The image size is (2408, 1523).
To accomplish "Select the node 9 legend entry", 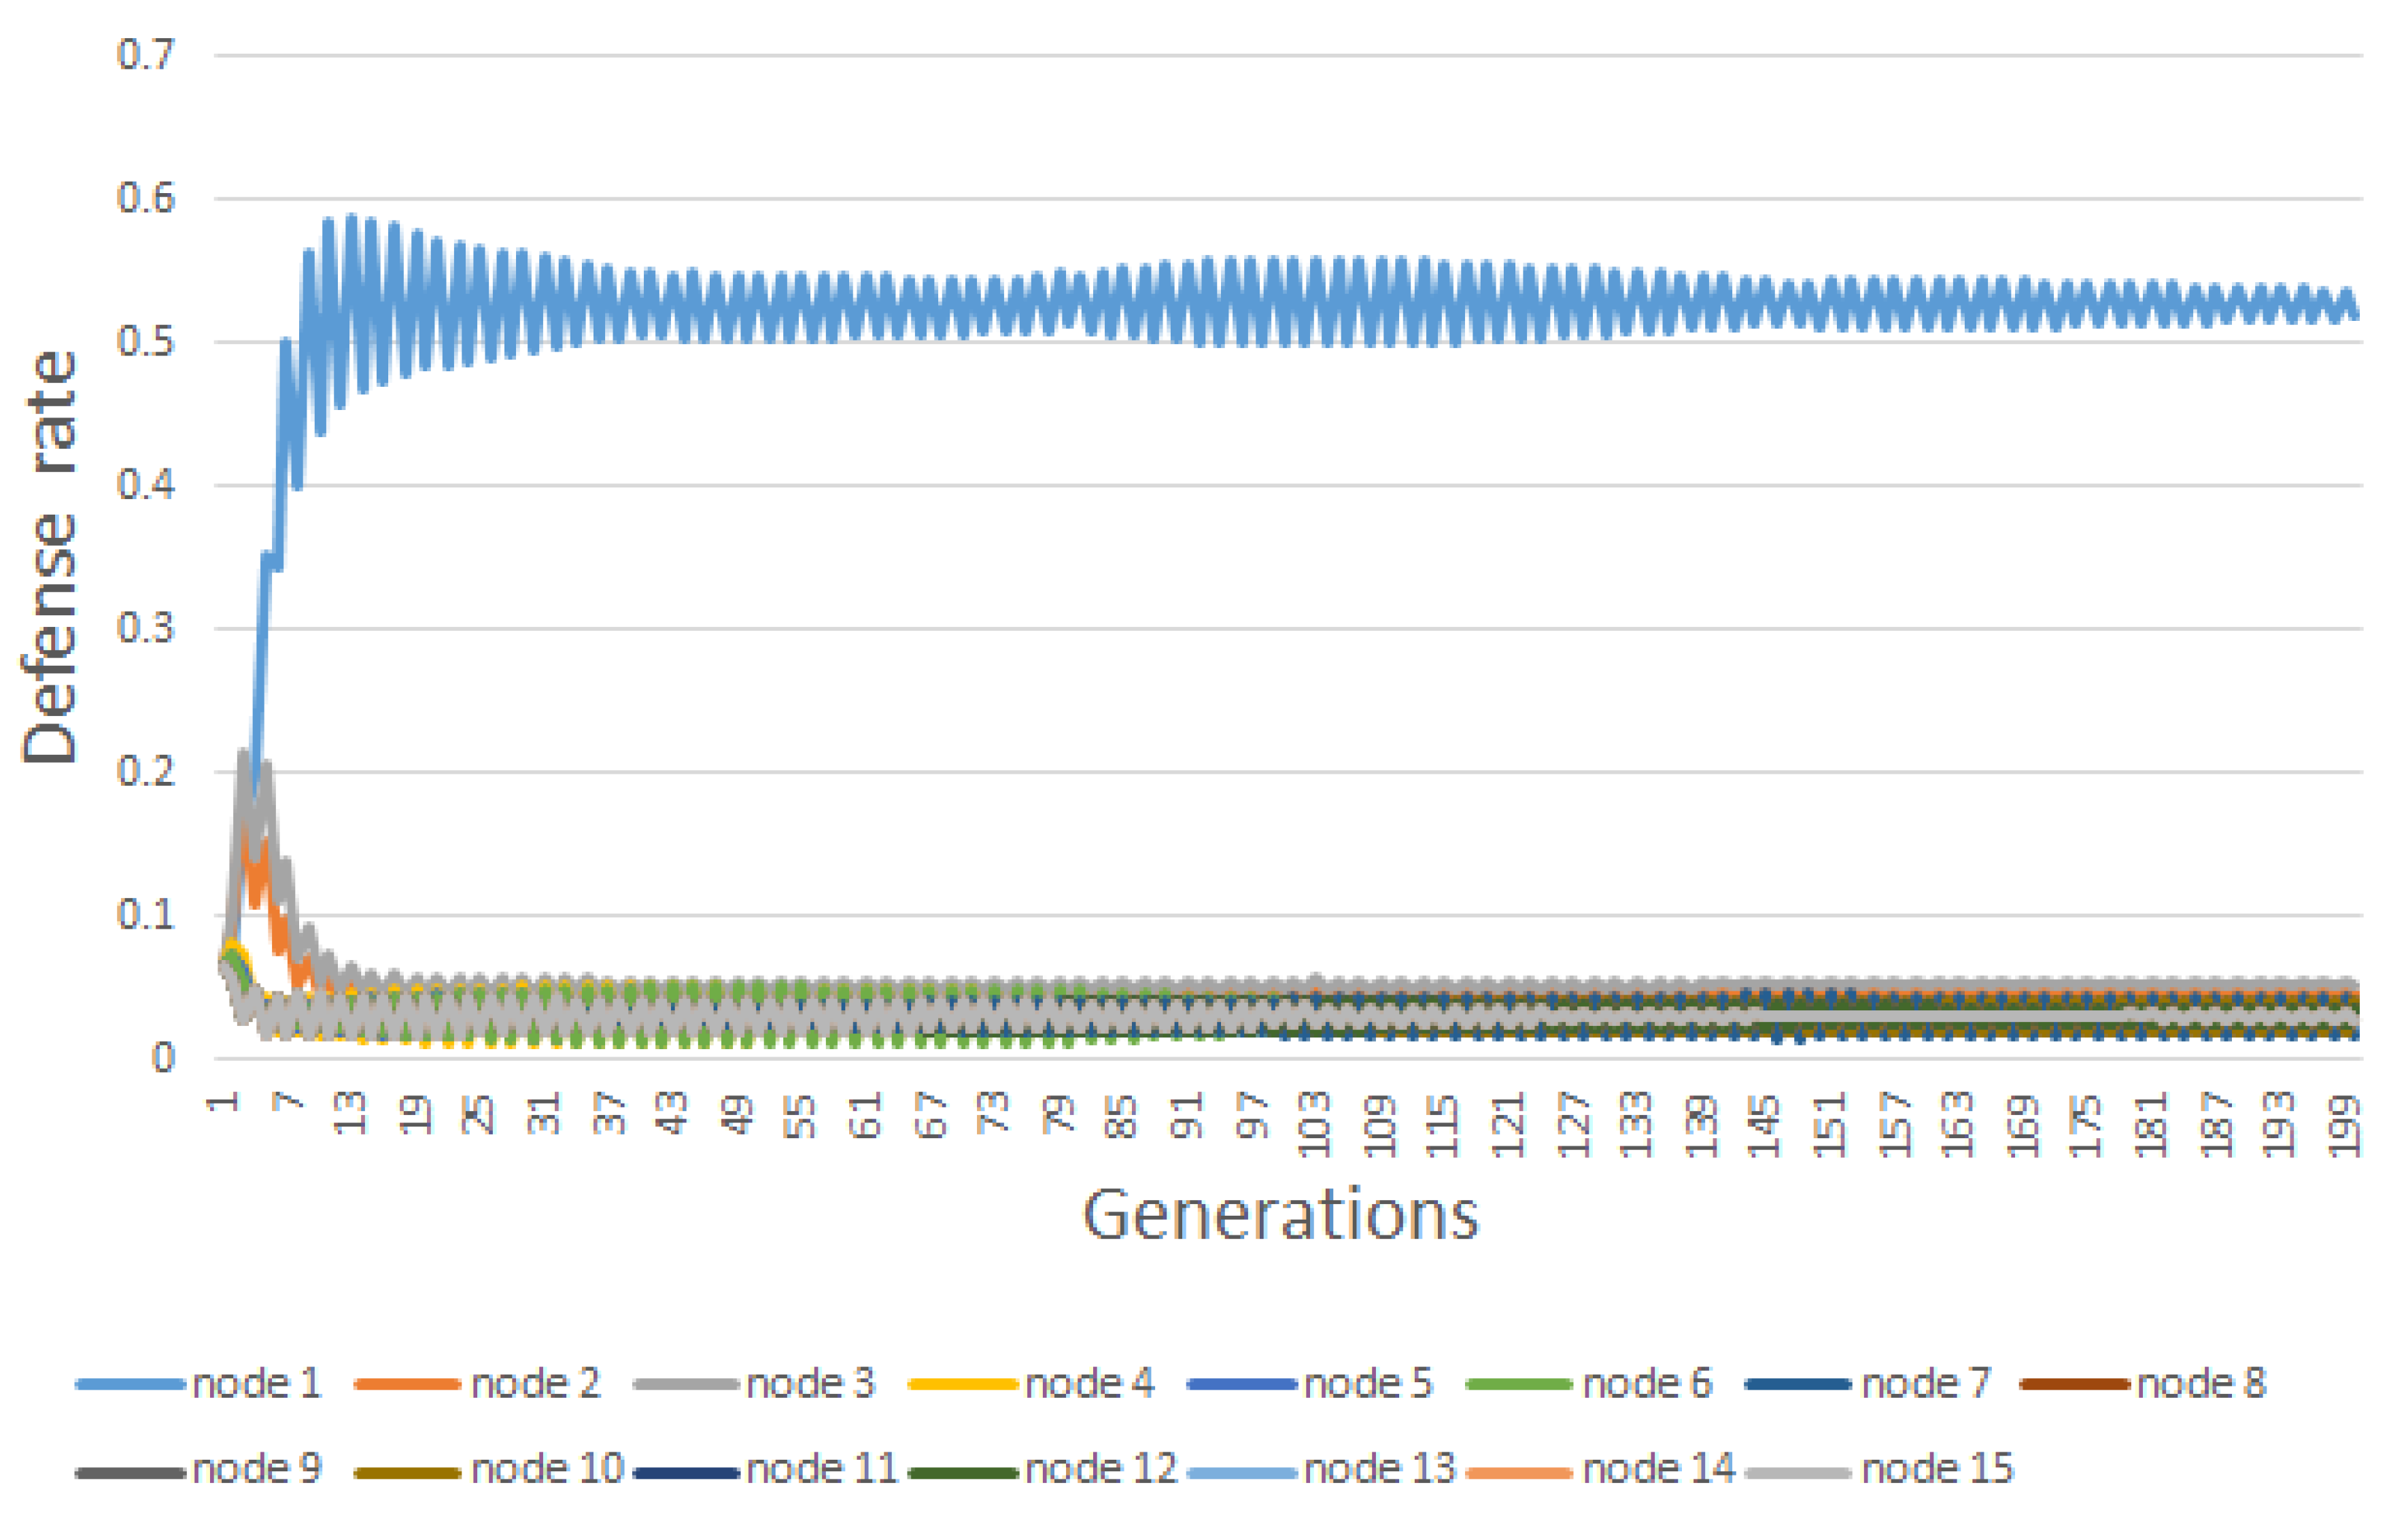I will click(x=256, y=1469).
